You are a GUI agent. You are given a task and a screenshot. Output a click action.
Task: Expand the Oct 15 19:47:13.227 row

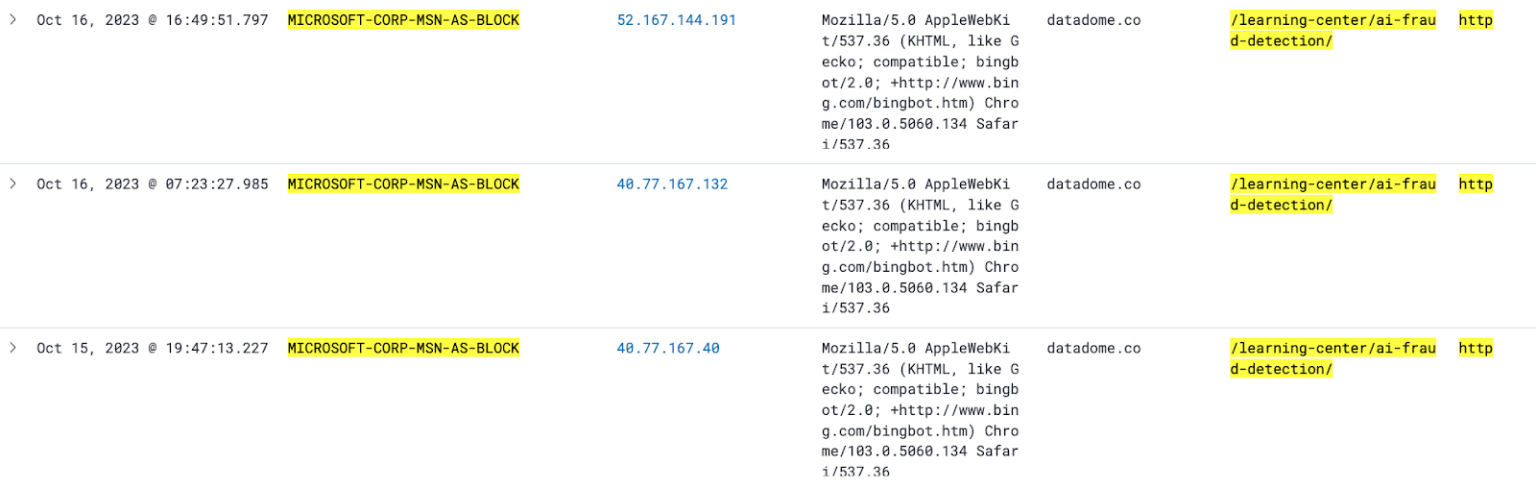13,348
